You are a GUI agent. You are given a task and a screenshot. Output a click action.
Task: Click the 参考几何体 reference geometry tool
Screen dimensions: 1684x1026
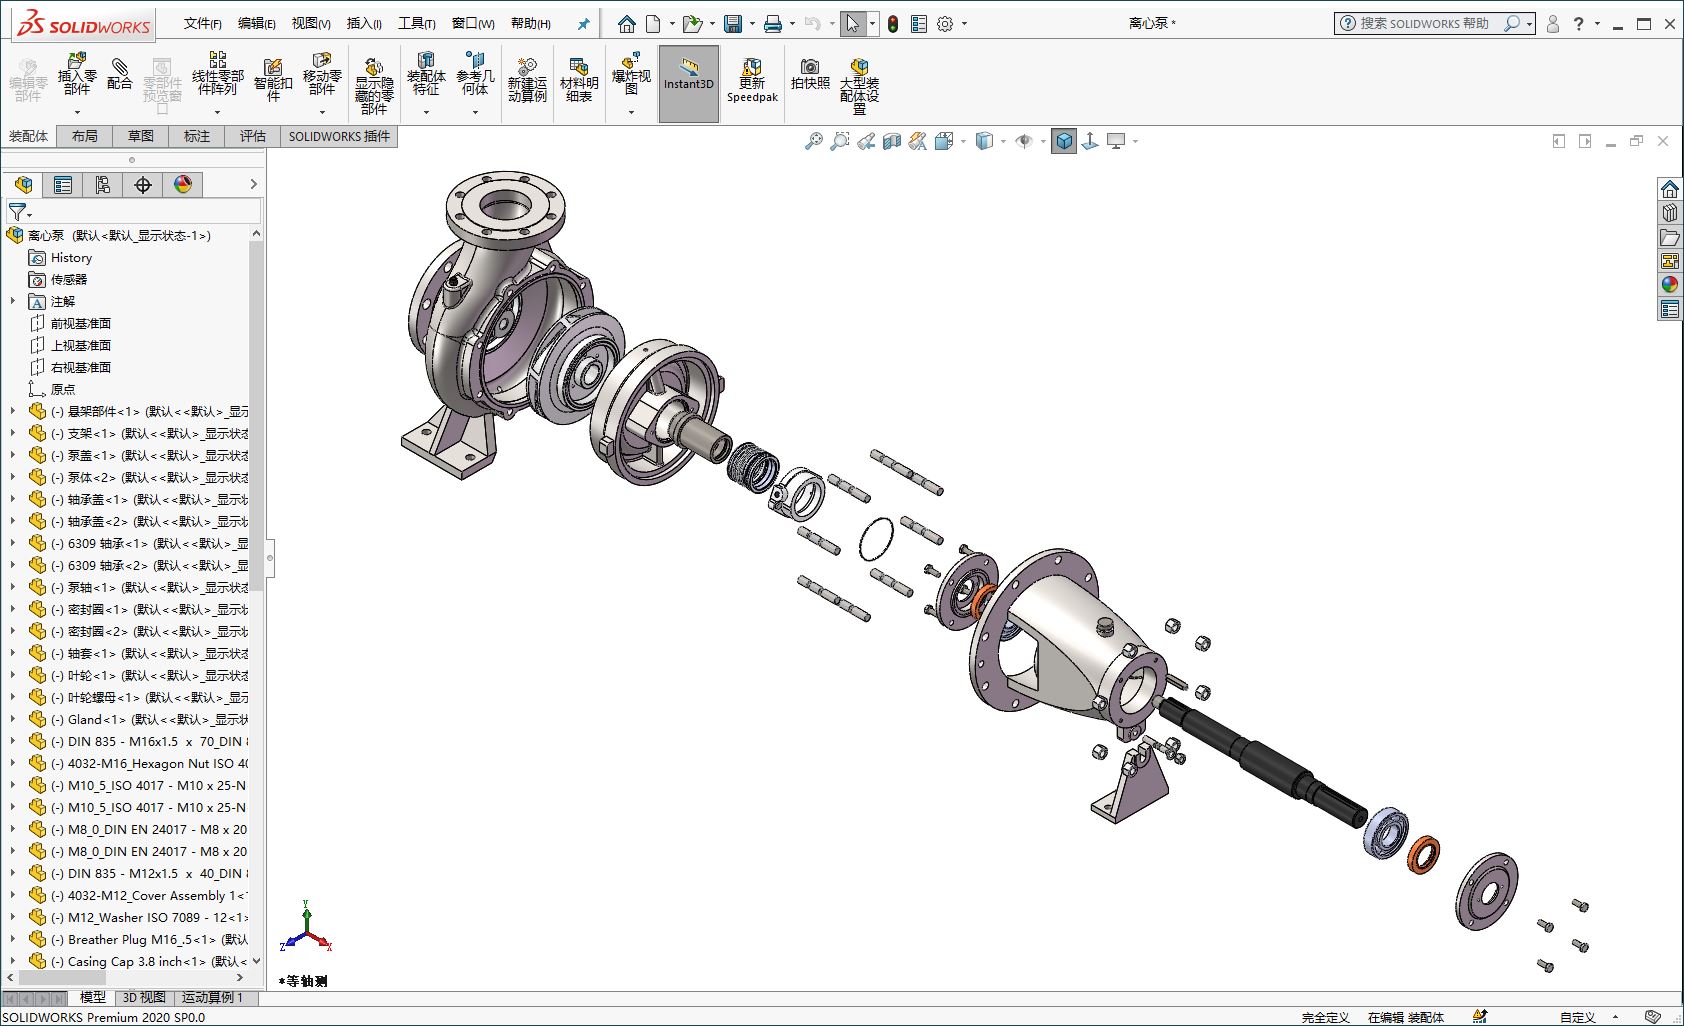(x=475, y=75)
